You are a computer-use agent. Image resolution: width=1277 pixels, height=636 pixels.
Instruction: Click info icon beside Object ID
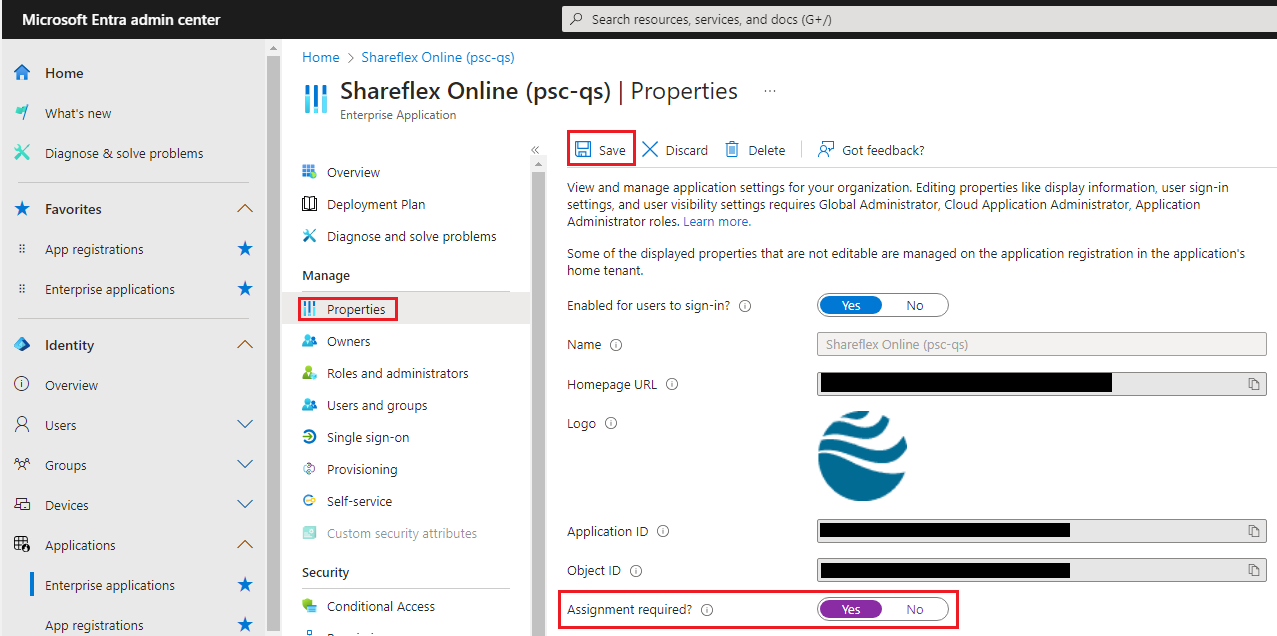point(636,571)
